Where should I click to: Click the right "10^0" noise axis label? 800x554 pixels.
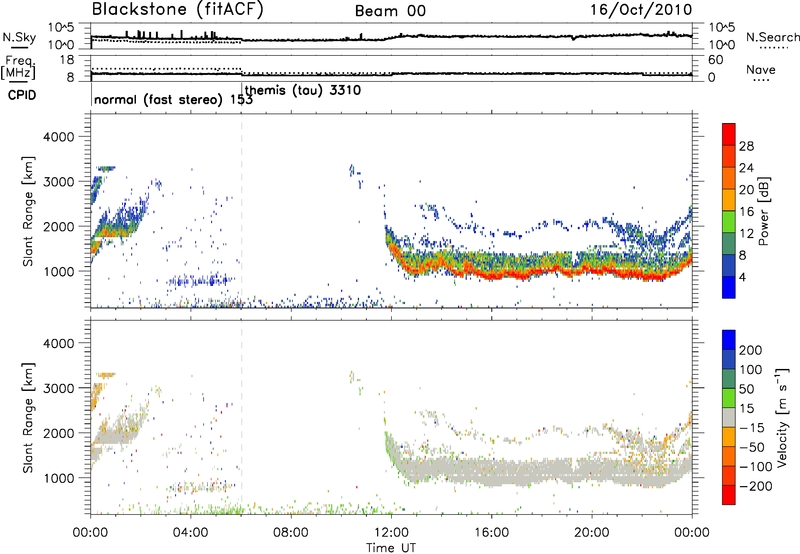721,44
